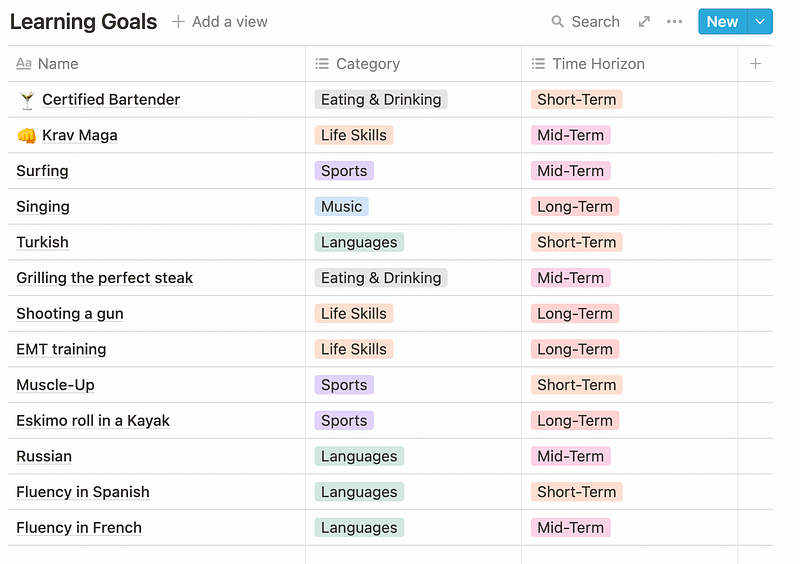Viewport: 800px width, 564px height.
Task: Click the list icon in Category header
Action: [x=322, y=64]
